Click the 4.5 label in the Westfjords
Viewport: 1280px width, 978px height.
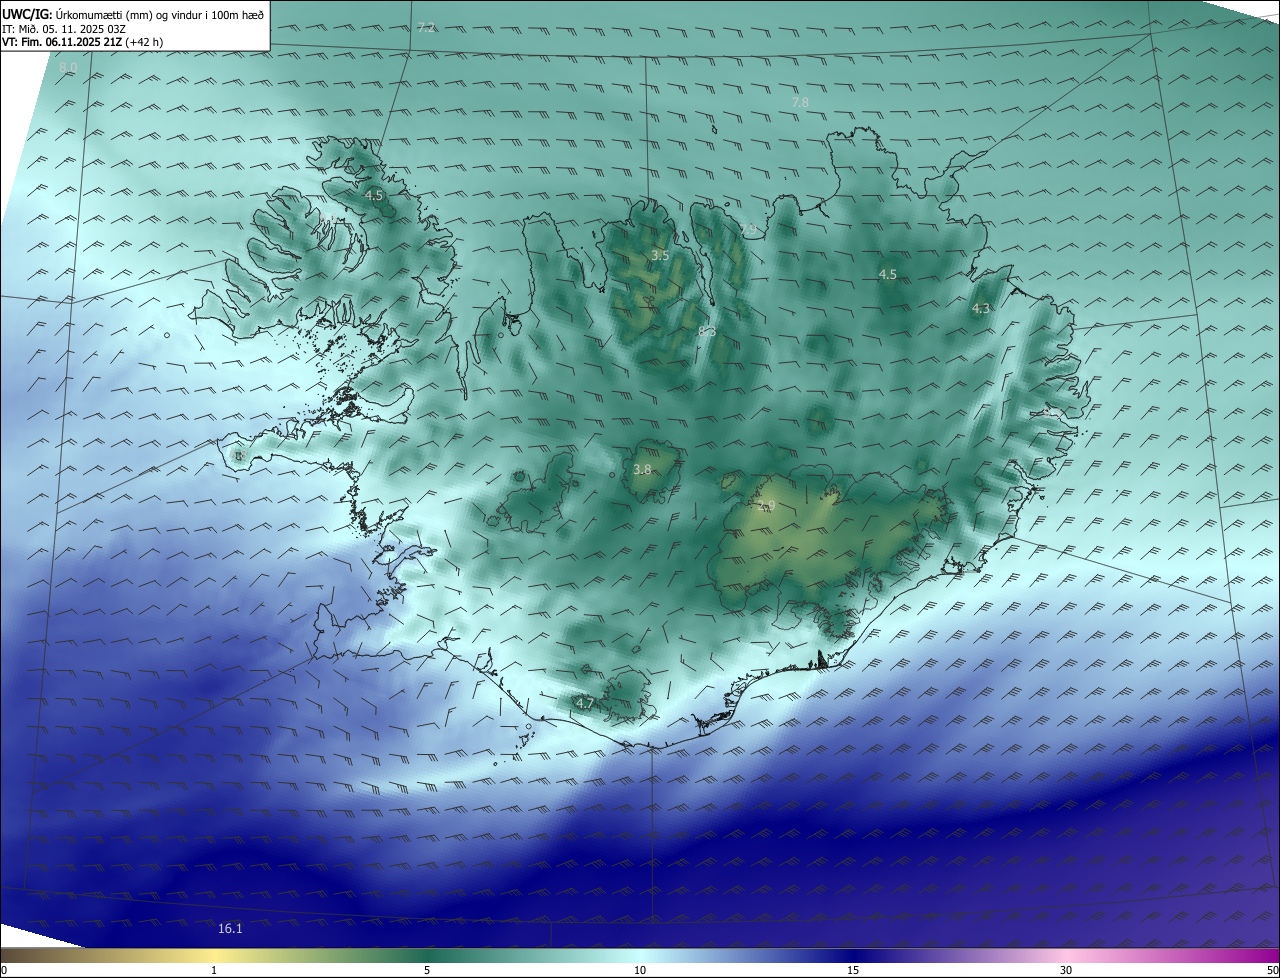(x=374, y=196)
